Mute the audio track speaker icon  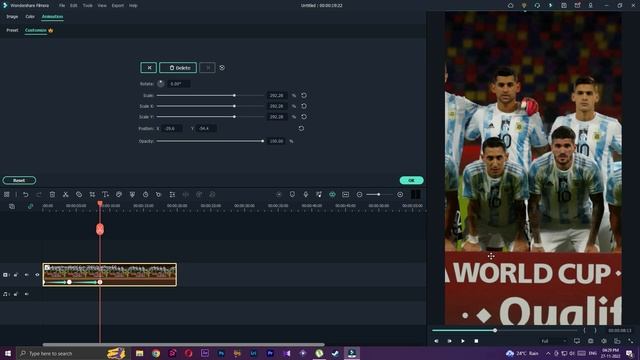tap(27, 294)
